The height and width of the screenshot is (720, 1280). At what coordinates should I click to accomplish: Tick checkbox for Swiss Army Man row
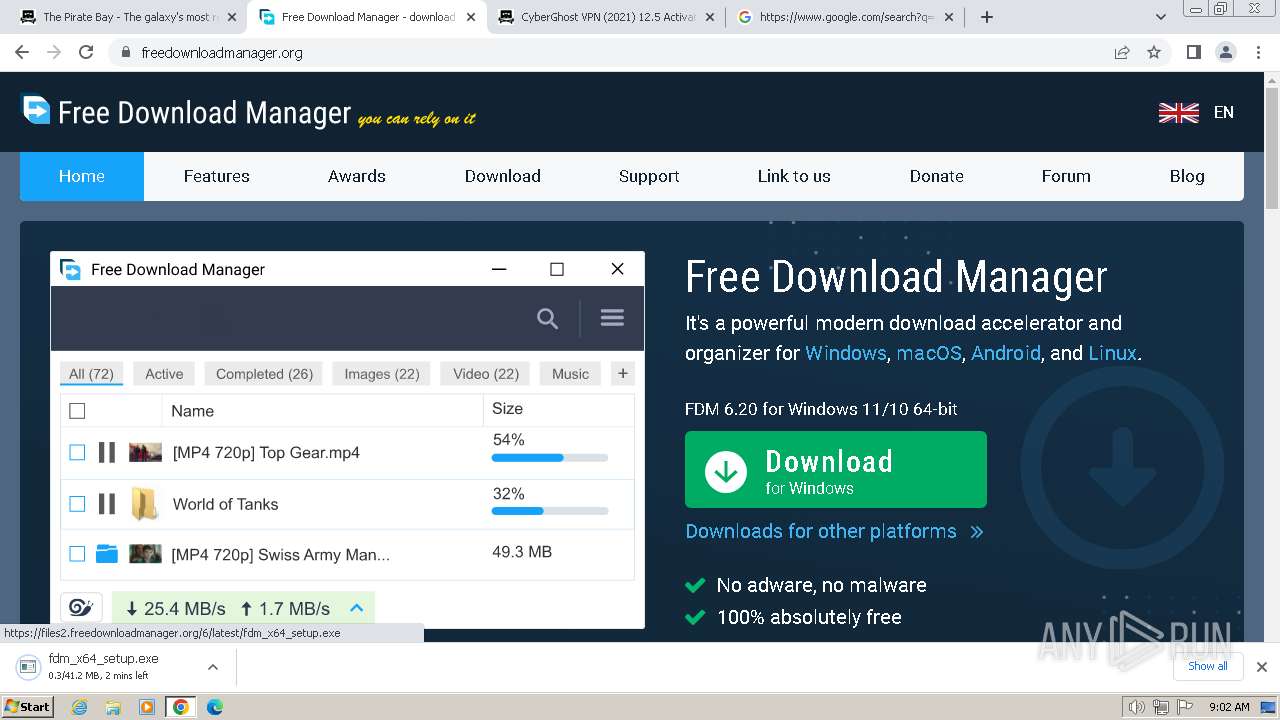[77, 553]
